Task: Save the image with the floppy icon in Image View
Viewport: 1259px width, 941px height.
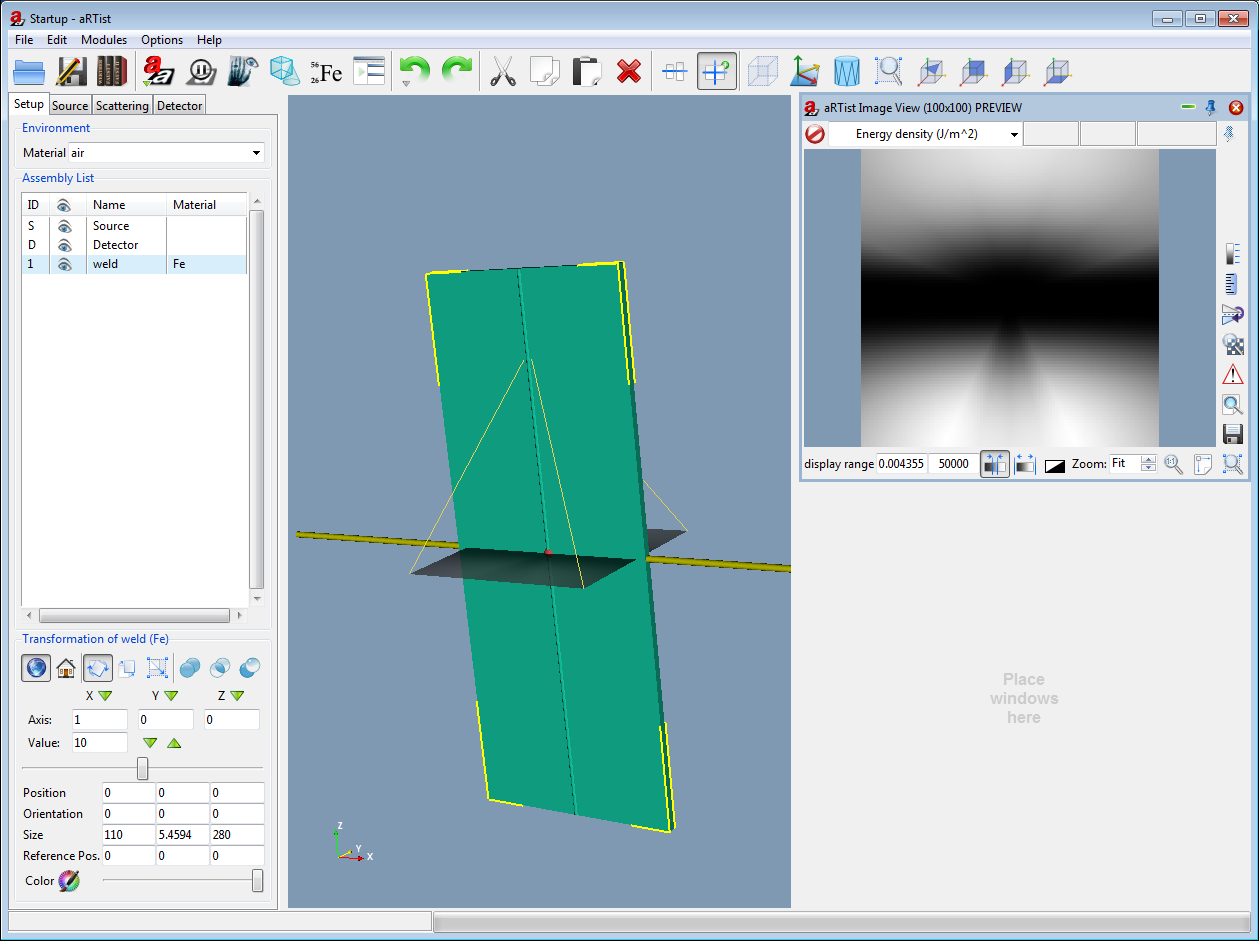Action: pyautogui.click(x=1233, y=435)
